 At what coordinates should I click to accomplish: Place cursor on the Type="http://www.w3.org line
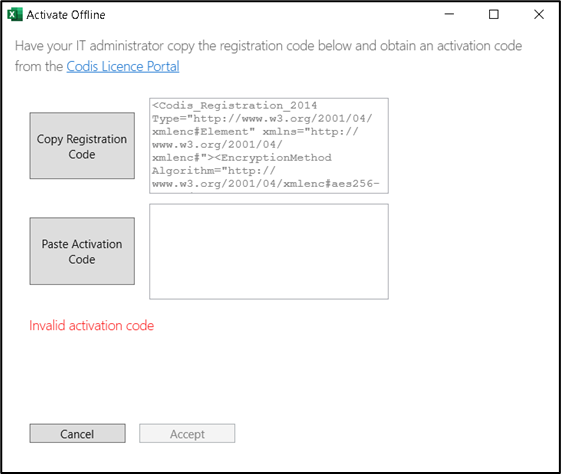click(x=262, y=118)
